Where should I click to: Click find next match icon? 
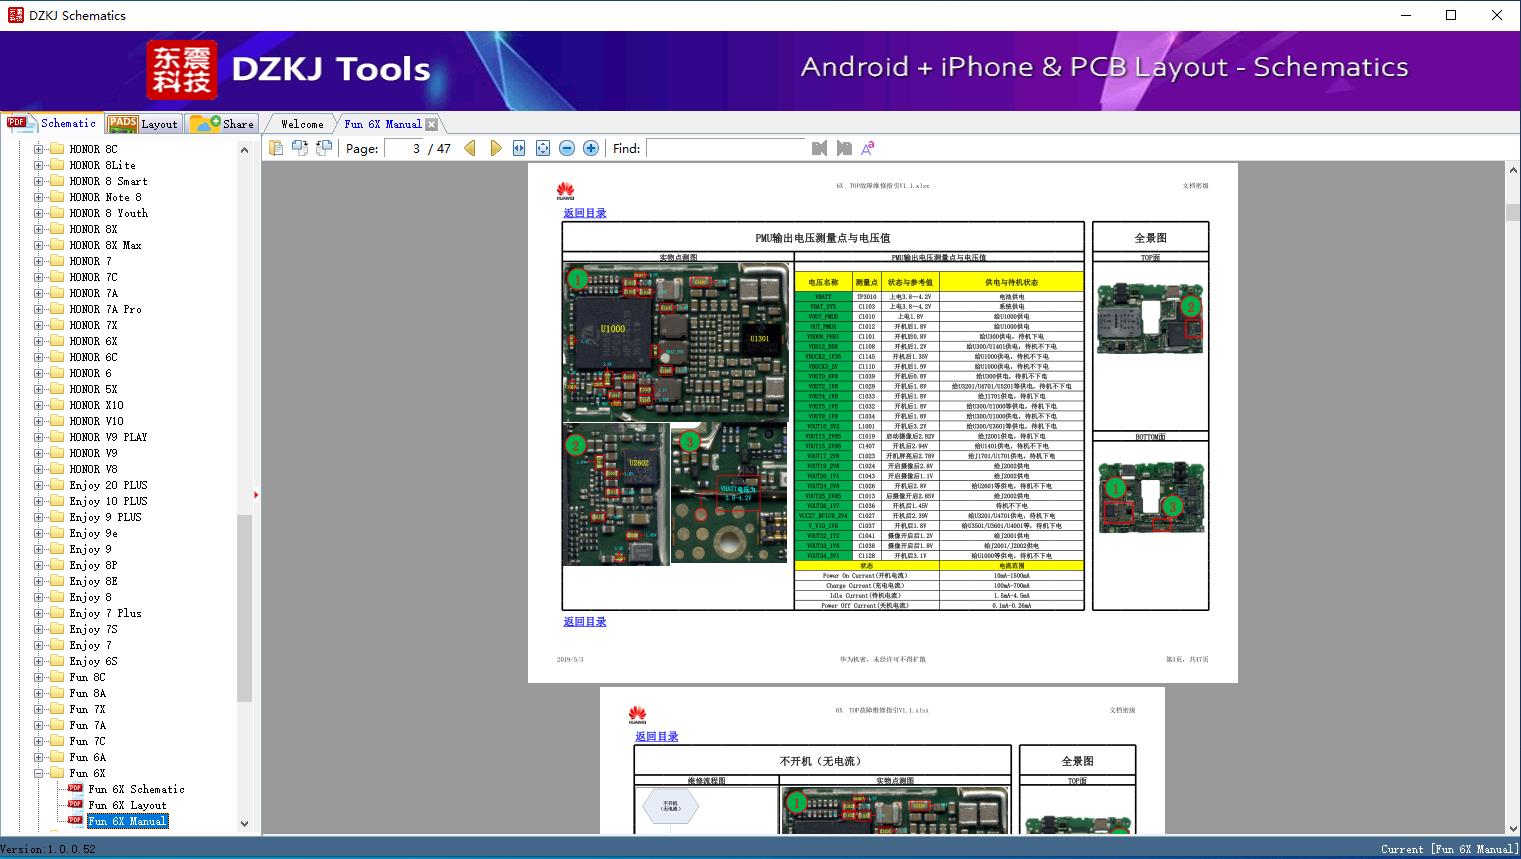point(844,148)
